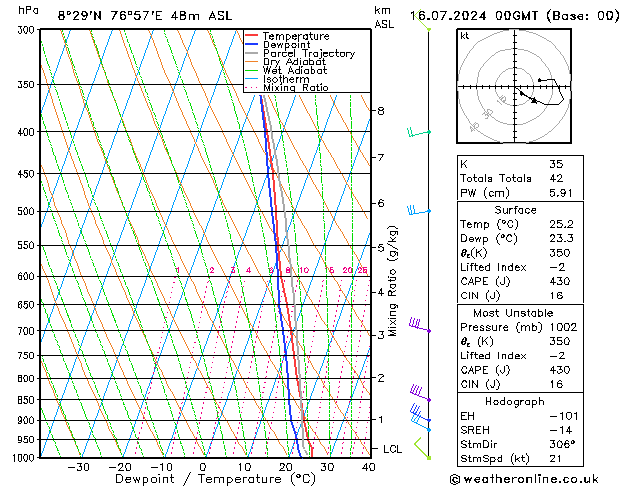Click the Surface section heading
The width and height of the screenshot is (629, 486).
point(515,210)
